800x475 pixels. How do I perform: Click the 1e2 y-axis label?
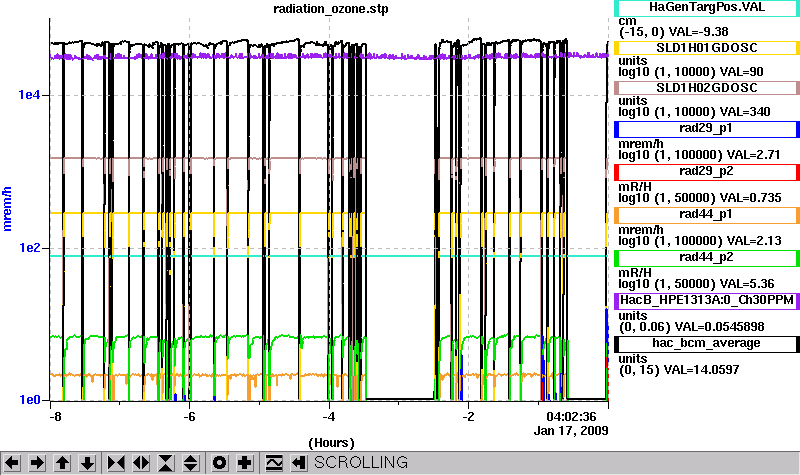[29, 248]
